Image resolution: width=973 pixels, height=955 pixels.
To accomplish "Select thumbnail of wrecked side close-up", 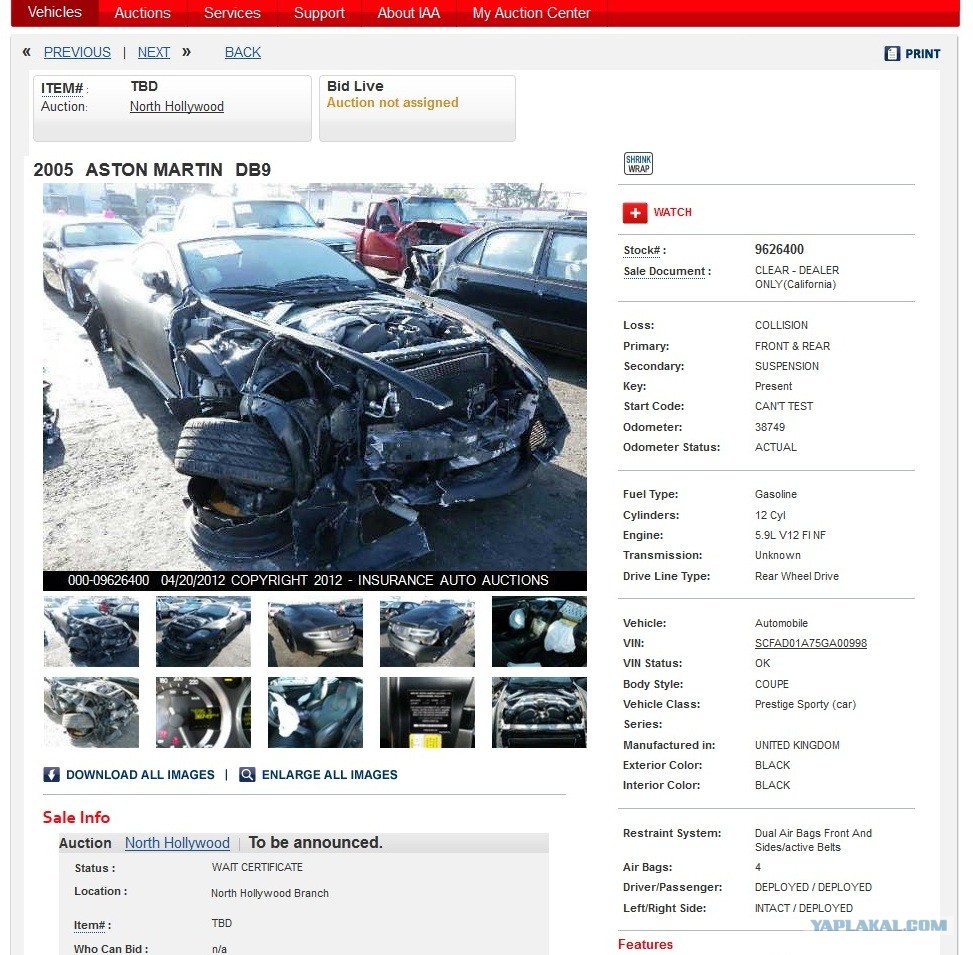I will [91, 712].
